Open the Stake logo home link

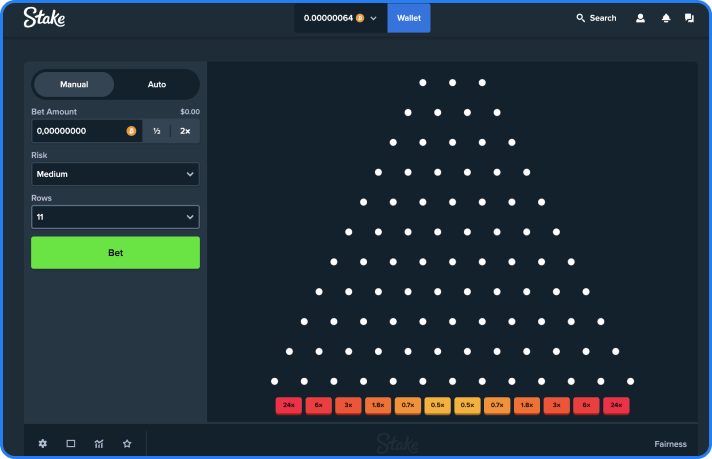(44, 18)
